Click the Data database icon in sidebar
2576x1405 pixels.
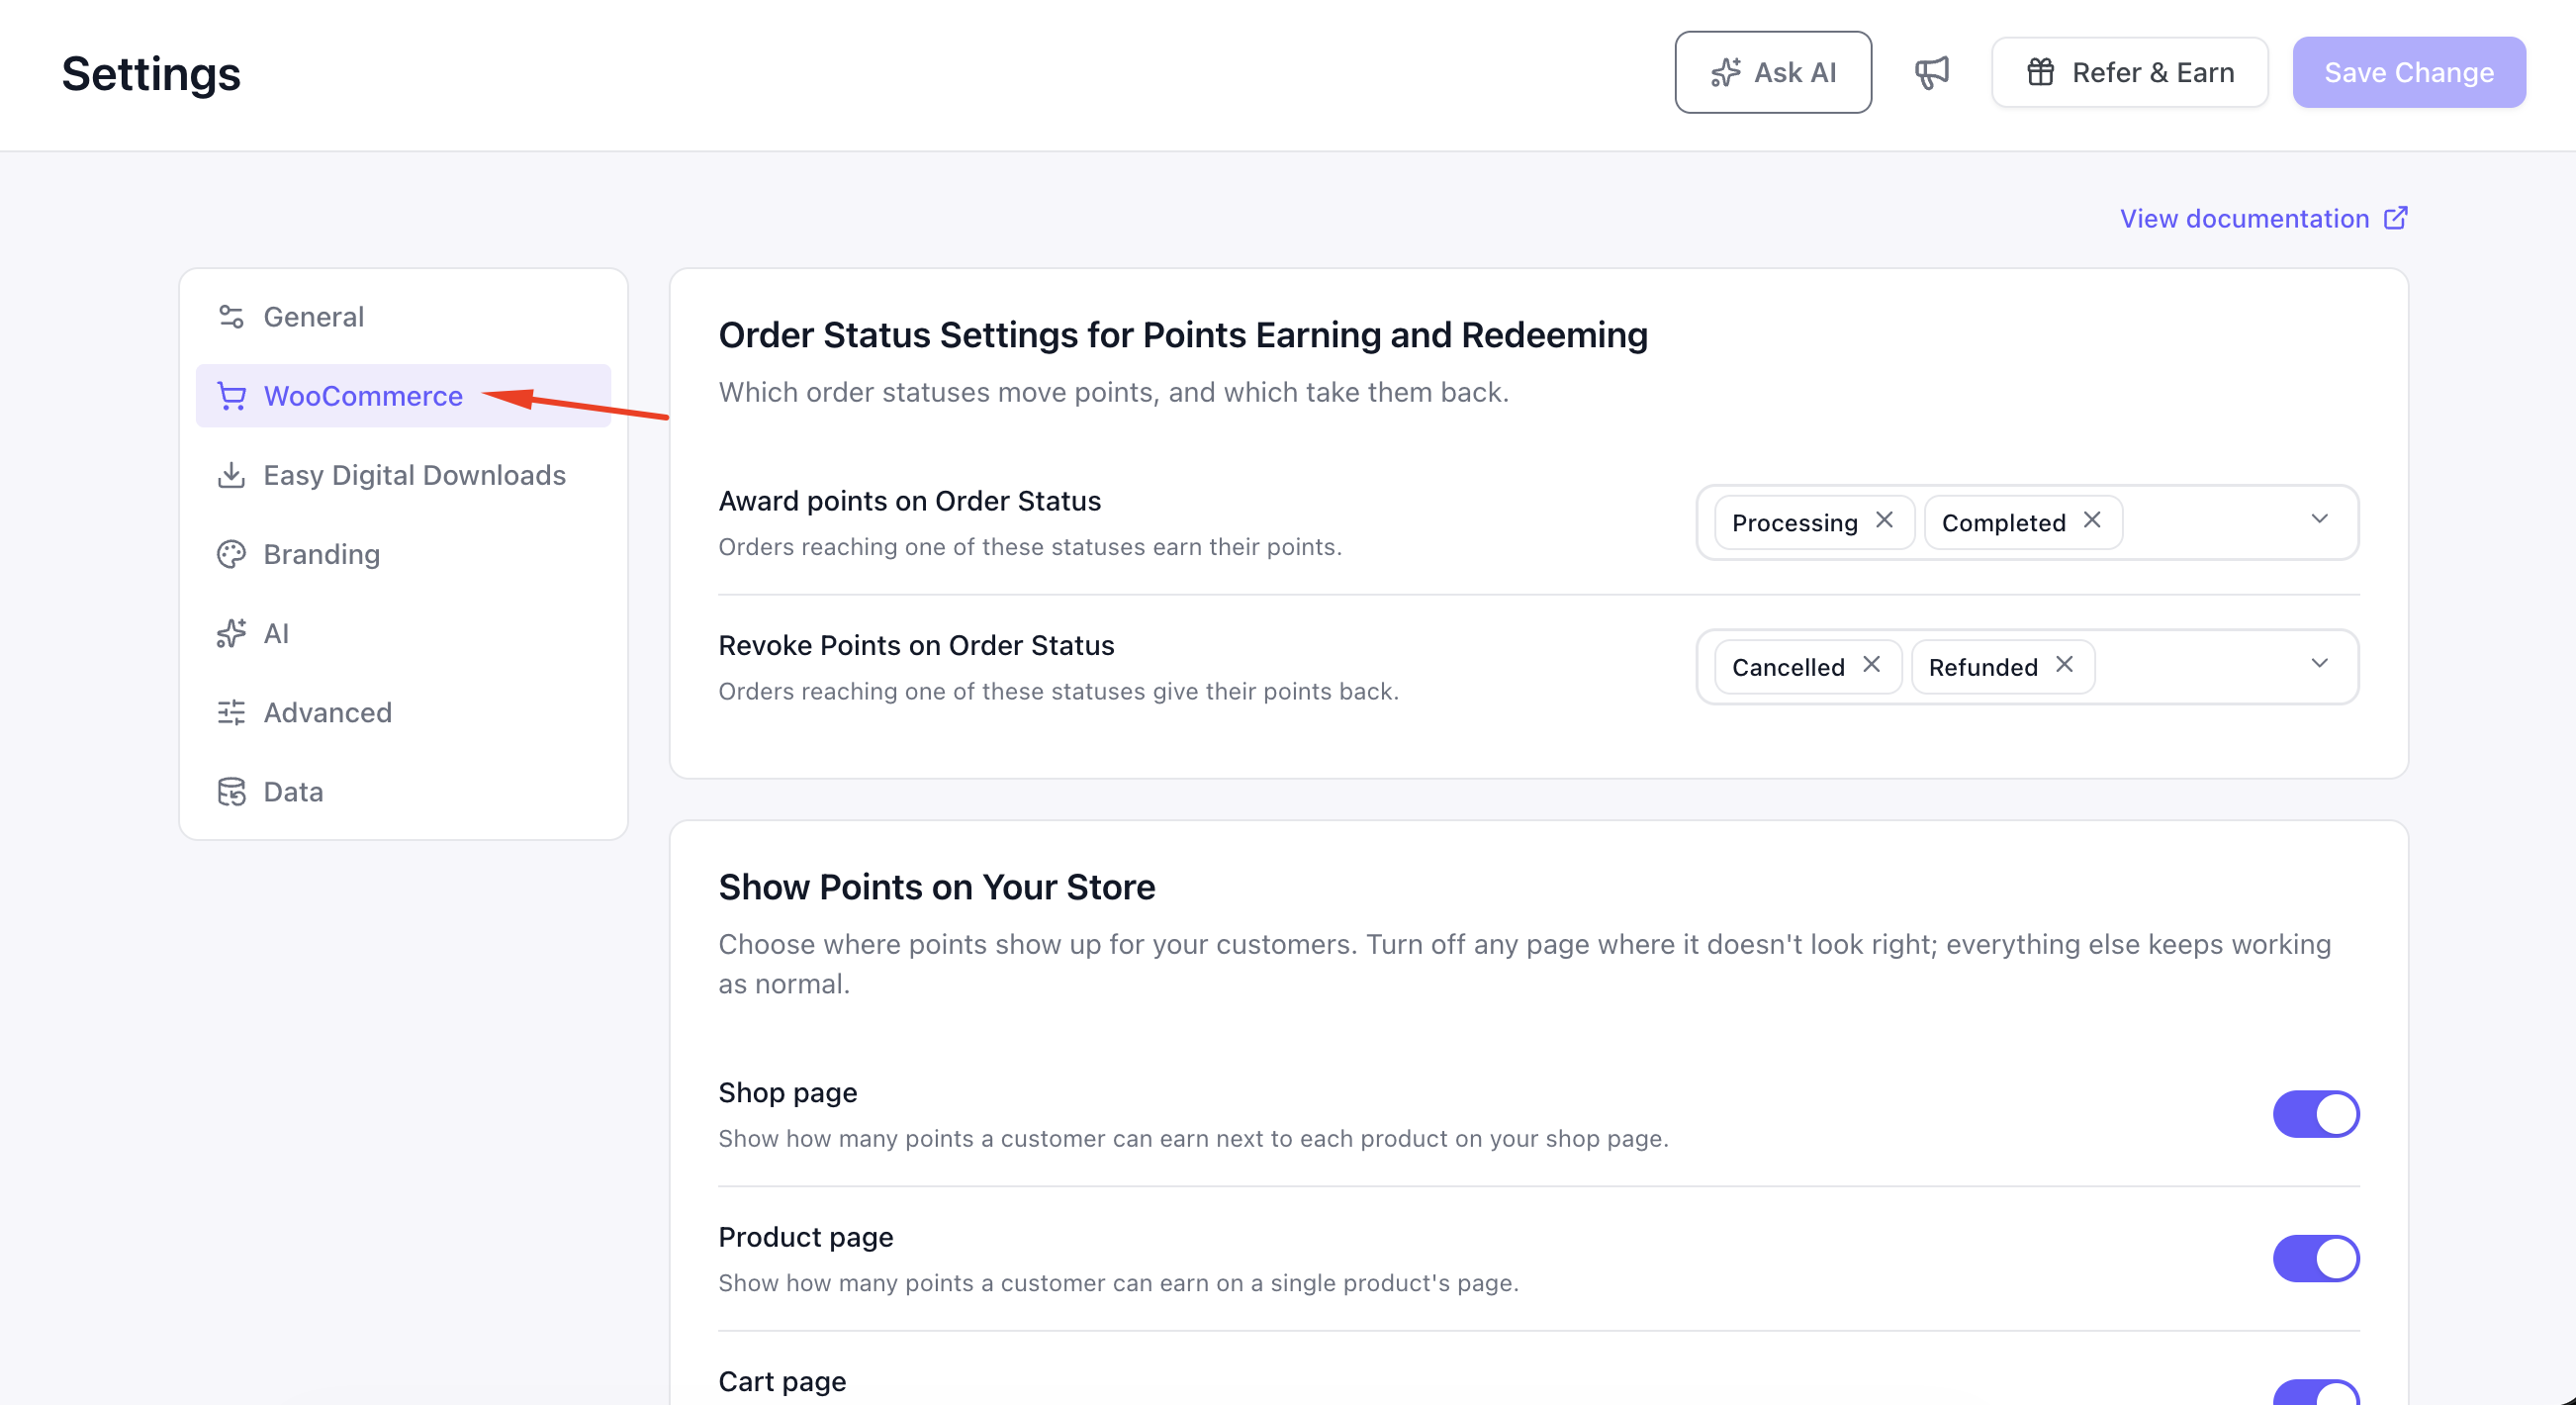(231, 792)
